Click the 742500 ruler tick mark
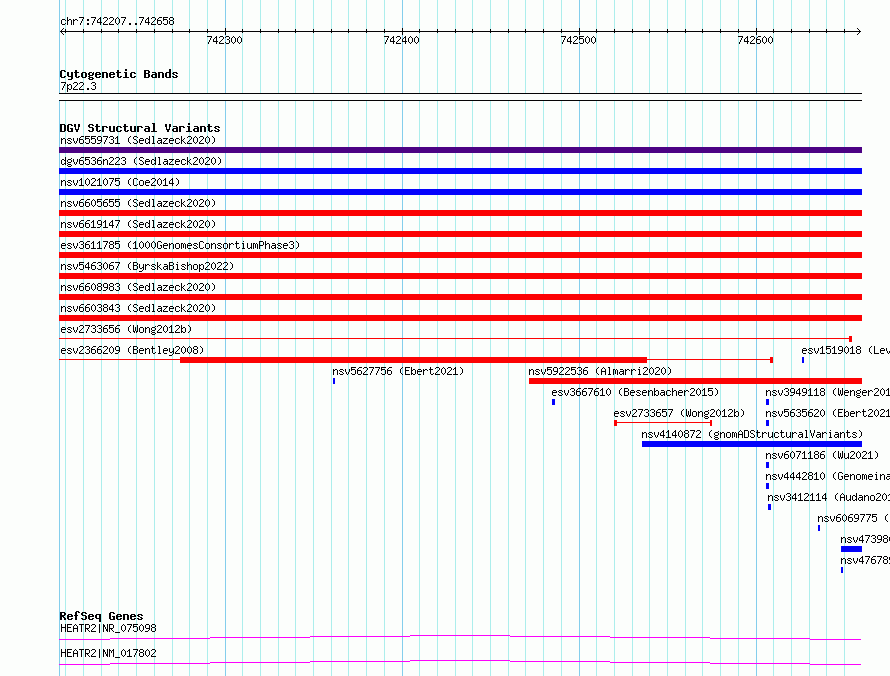Image resolution: width=890 pixels, height=676 pixels. click(579, 31)
